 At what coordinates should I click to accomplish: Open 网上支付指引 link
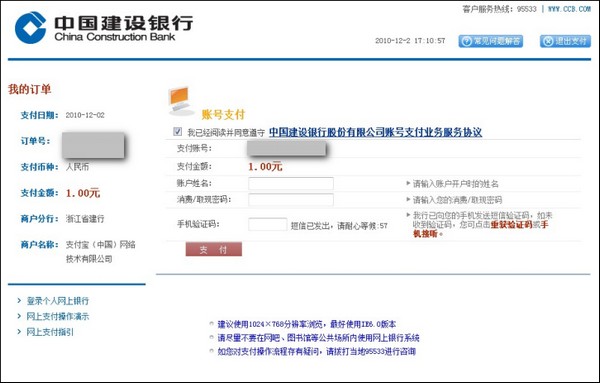pos(50,332)
